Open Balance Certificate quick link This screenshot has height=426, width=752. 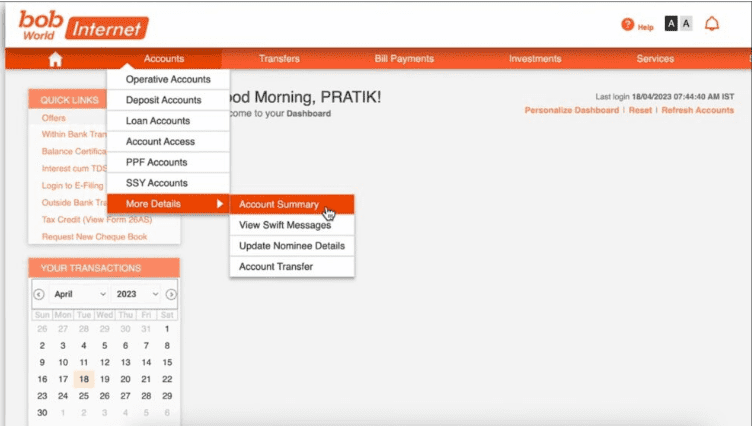74,151
